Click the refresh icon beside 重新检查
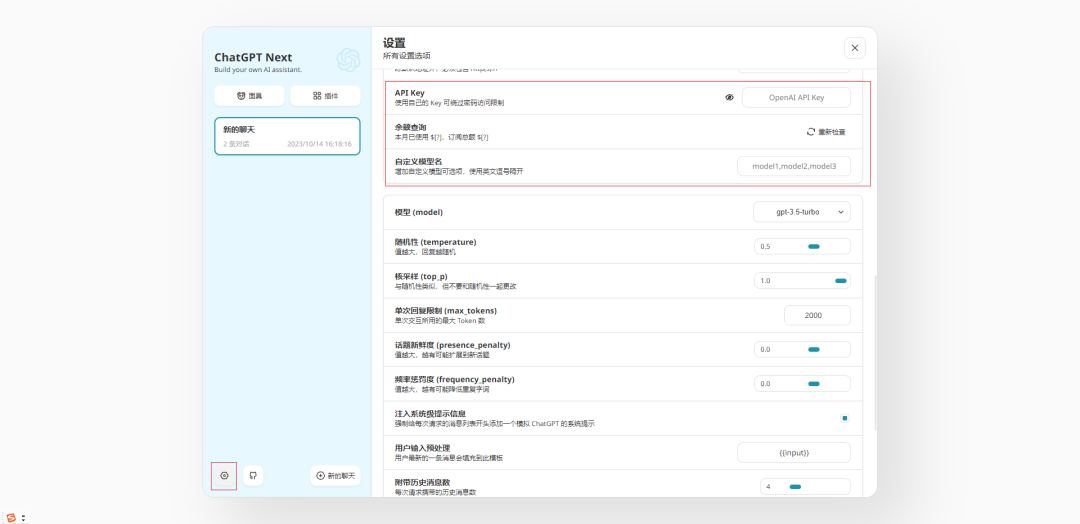The image size is (1080, 524). [811, 132]
